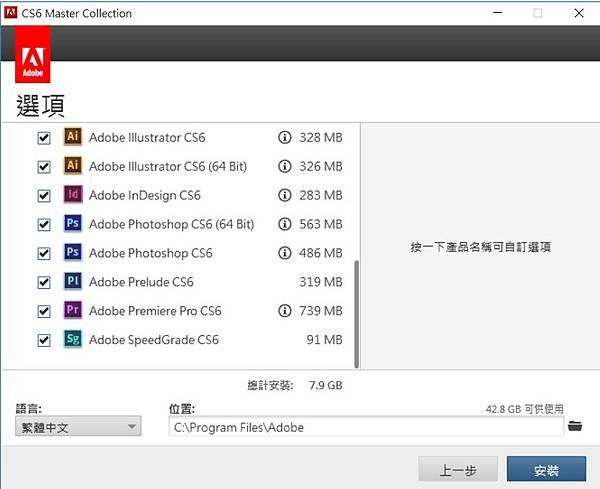Select the Adobe Prelude CS6 name
Viewport: 600px width, 489px height.
click(141, 282)
